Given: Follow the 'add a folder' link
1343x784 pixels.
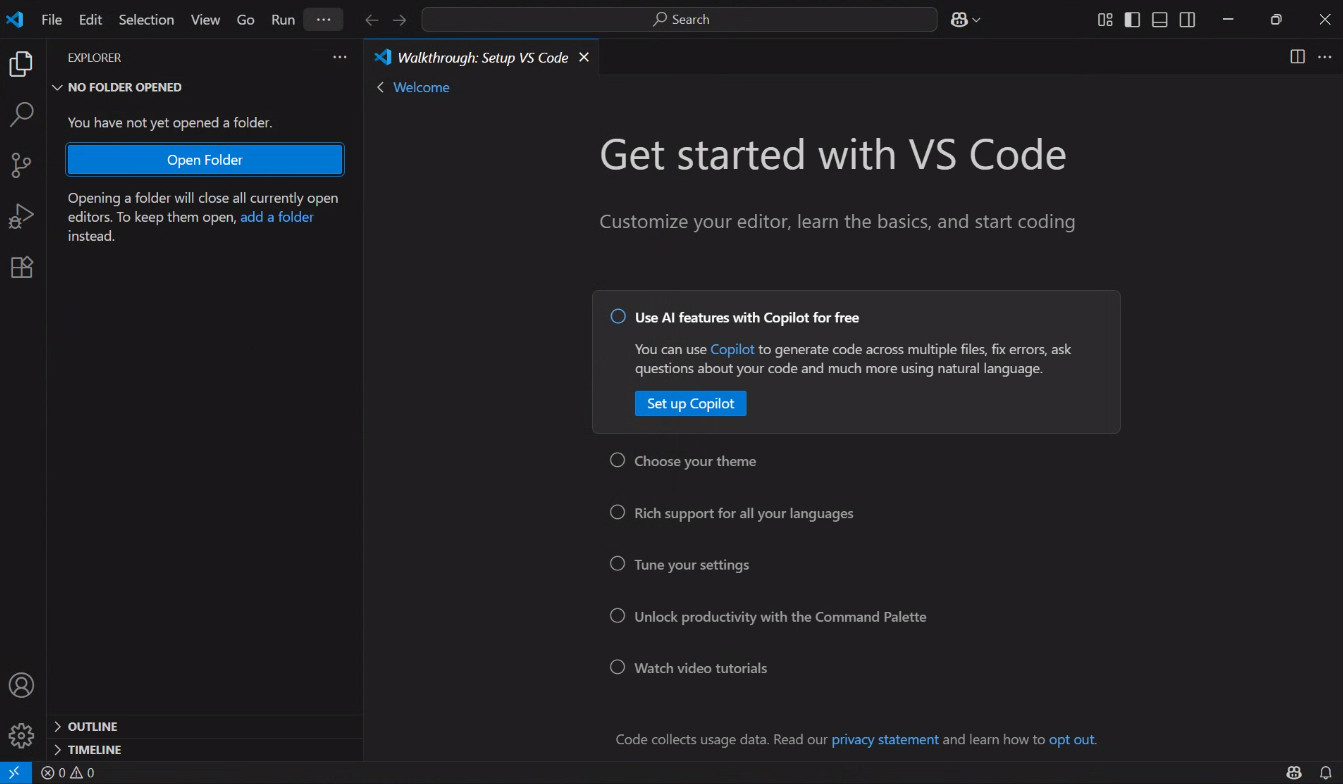Looking at the screenshot, I should click(x=277, y=217).
